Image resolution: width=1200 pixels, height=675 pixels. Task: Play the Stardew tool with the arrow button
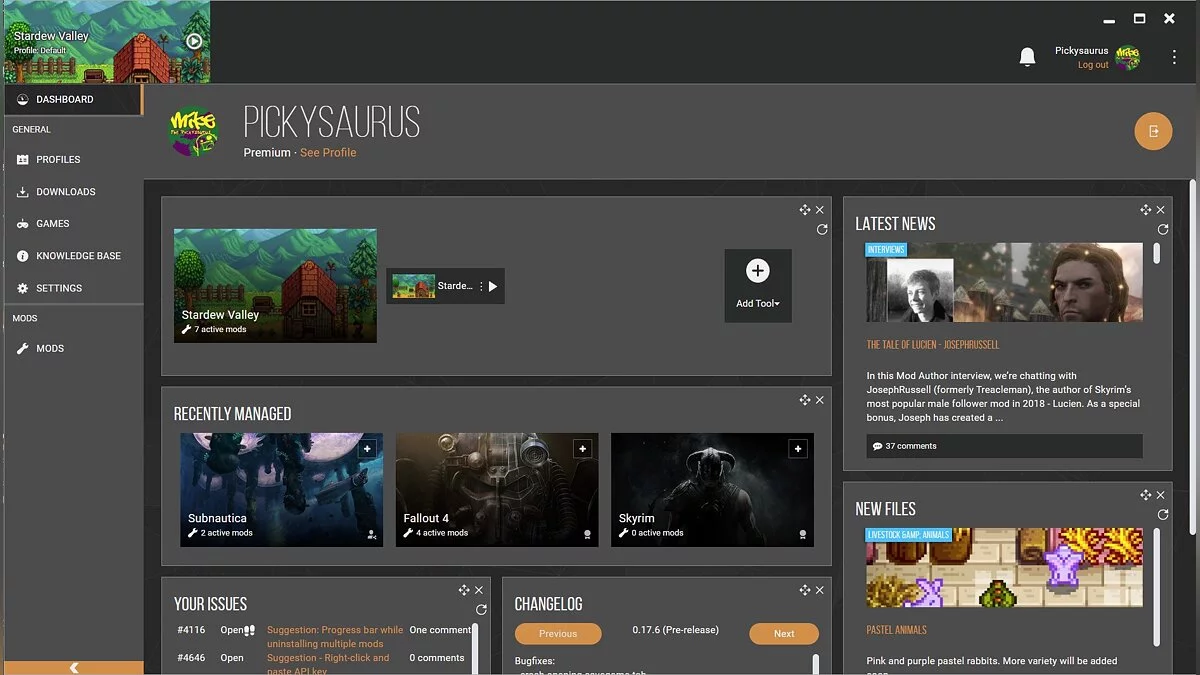(x=493, y=286)
